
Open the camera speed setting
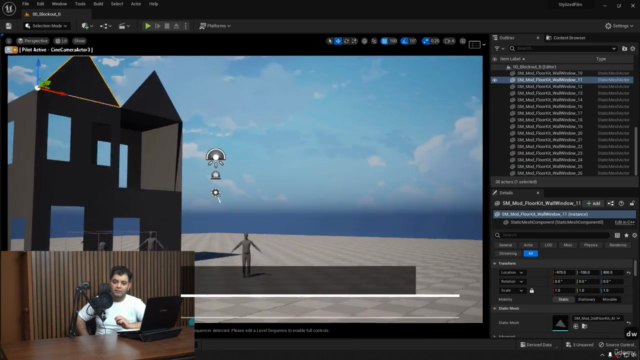click(x=449, y=41)
